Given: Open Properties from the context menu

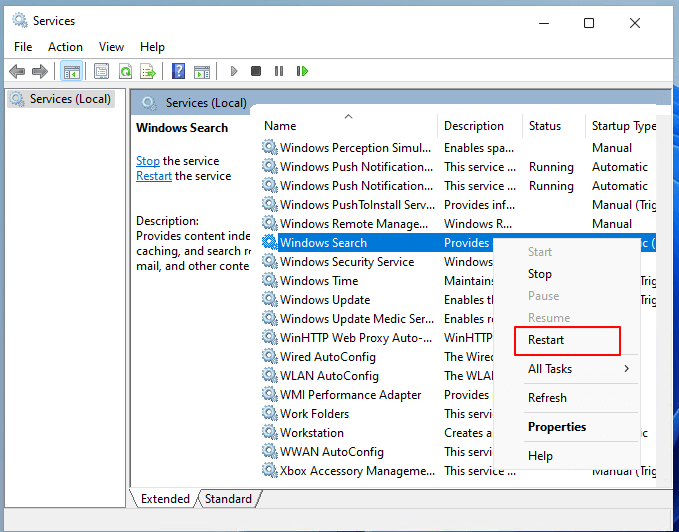Looking at the screenshot, I should coord(557,427).
